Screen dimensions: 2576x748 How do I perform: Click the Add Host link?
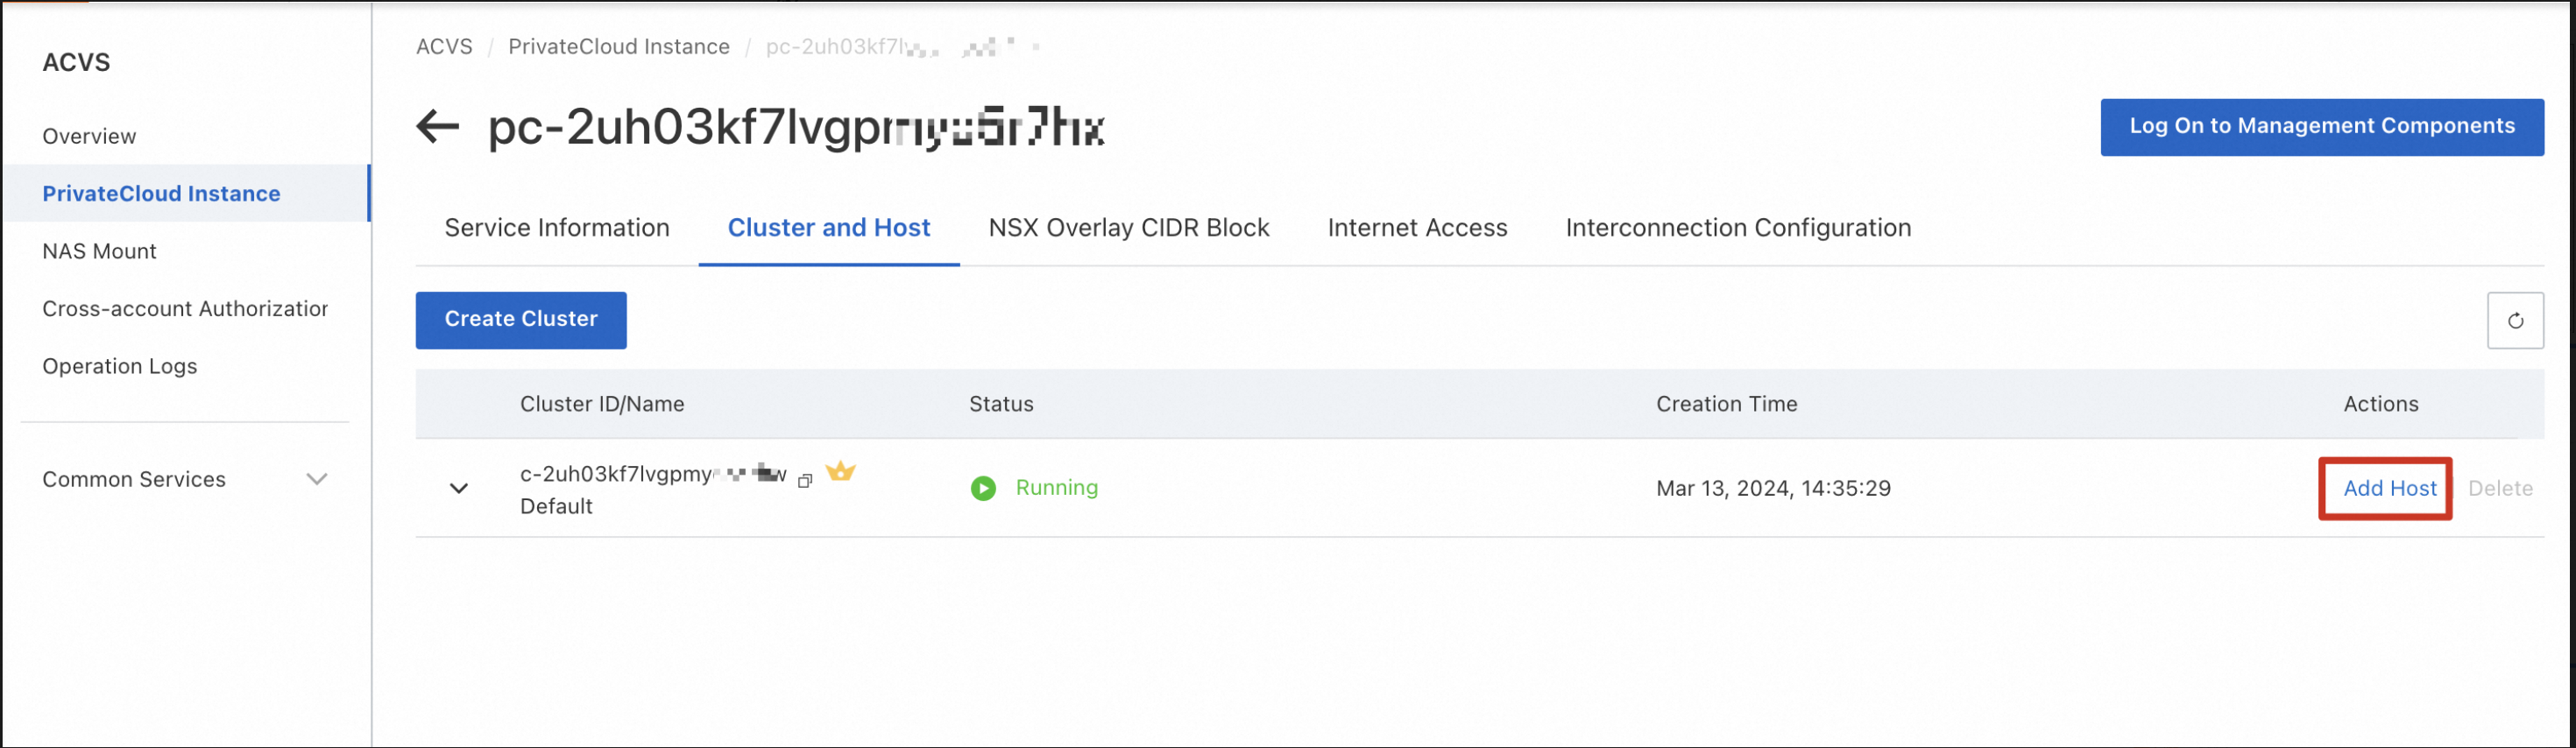coord(2389,488)
